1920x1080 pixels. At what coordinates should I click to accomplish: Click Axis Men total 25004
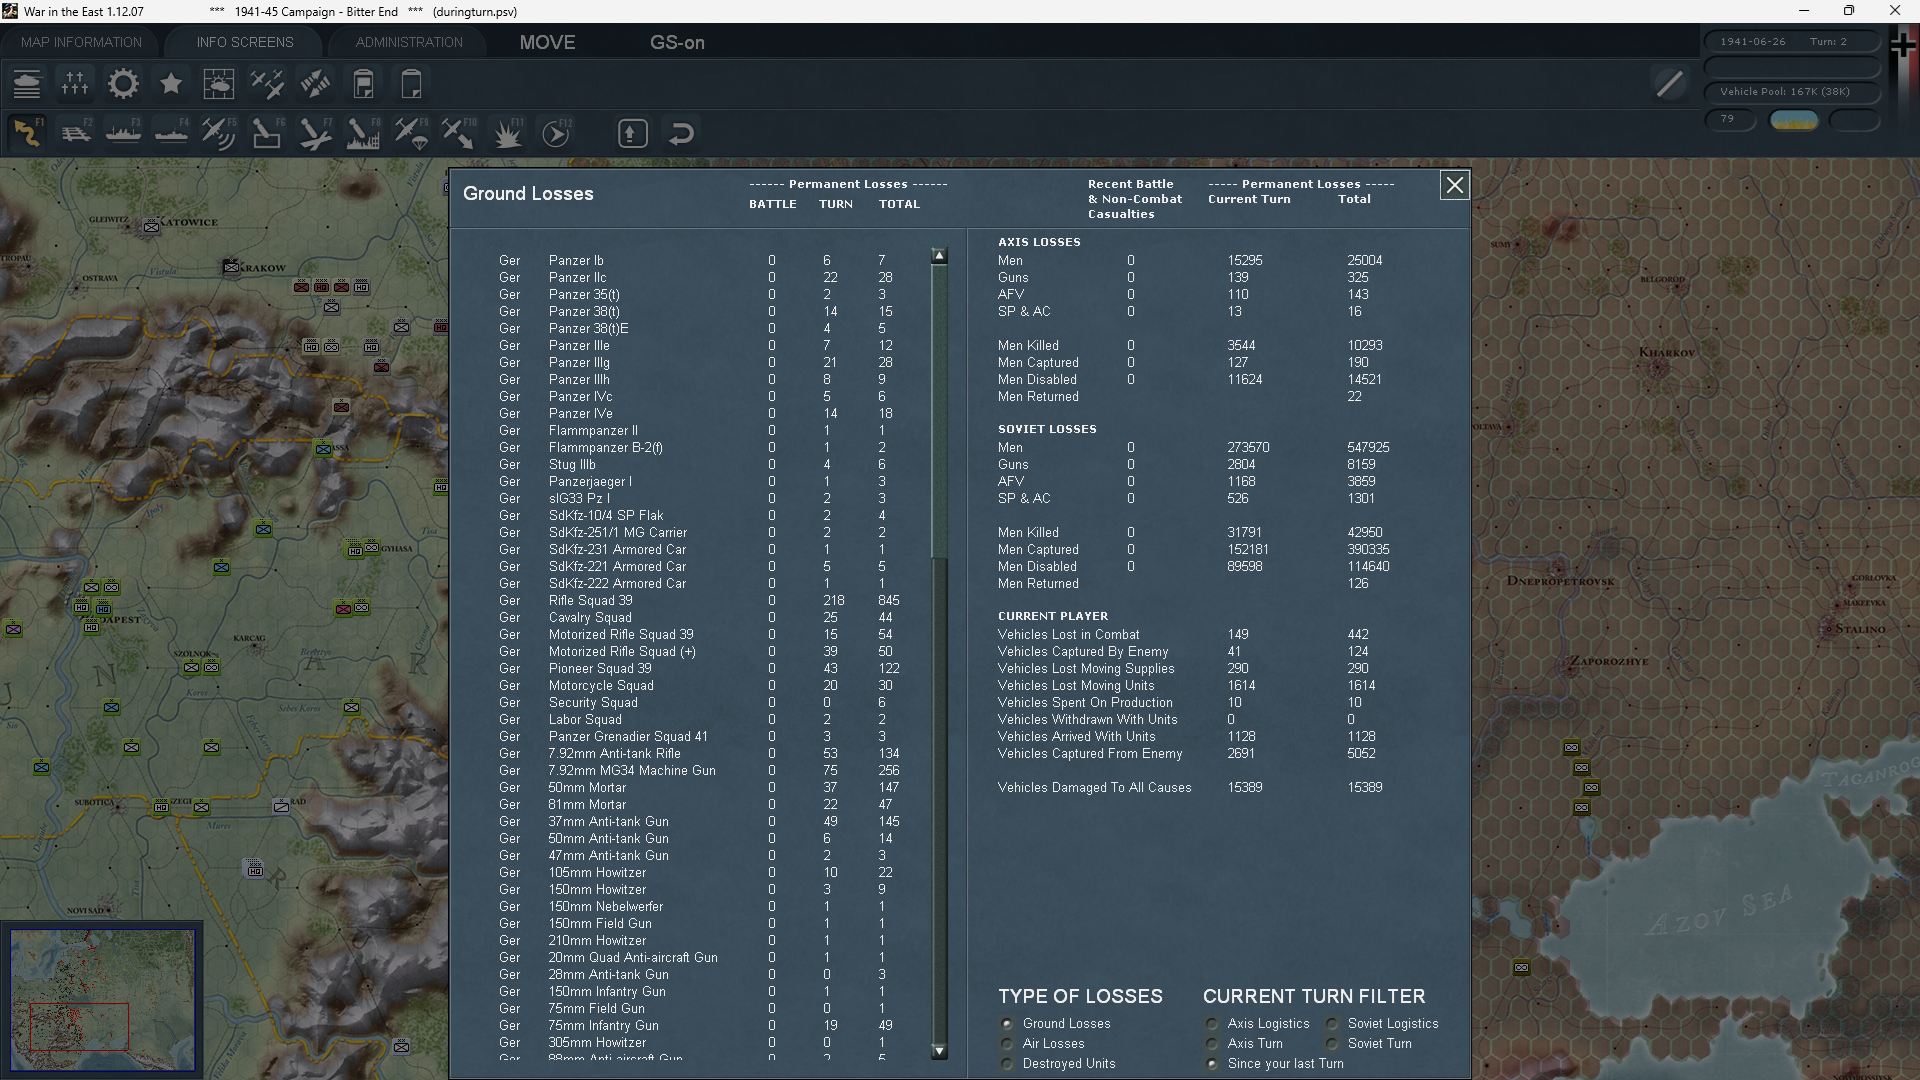1364,260
